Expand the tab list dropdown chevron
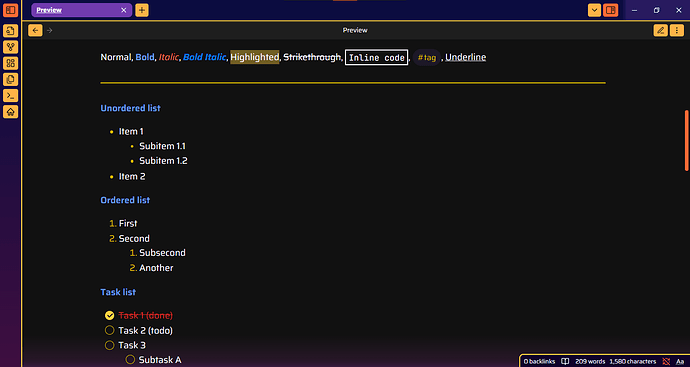Screen dimensions: 690x367 click(x=595, y=10)
